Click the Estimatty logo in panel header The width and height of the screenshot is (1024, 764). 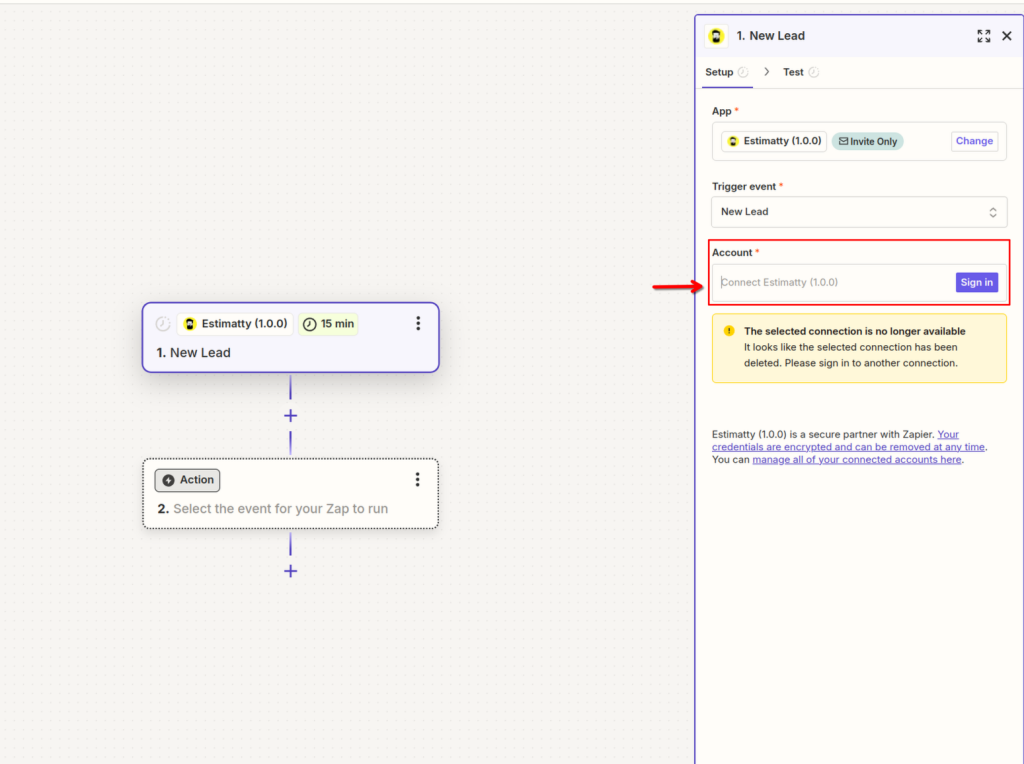716,36
